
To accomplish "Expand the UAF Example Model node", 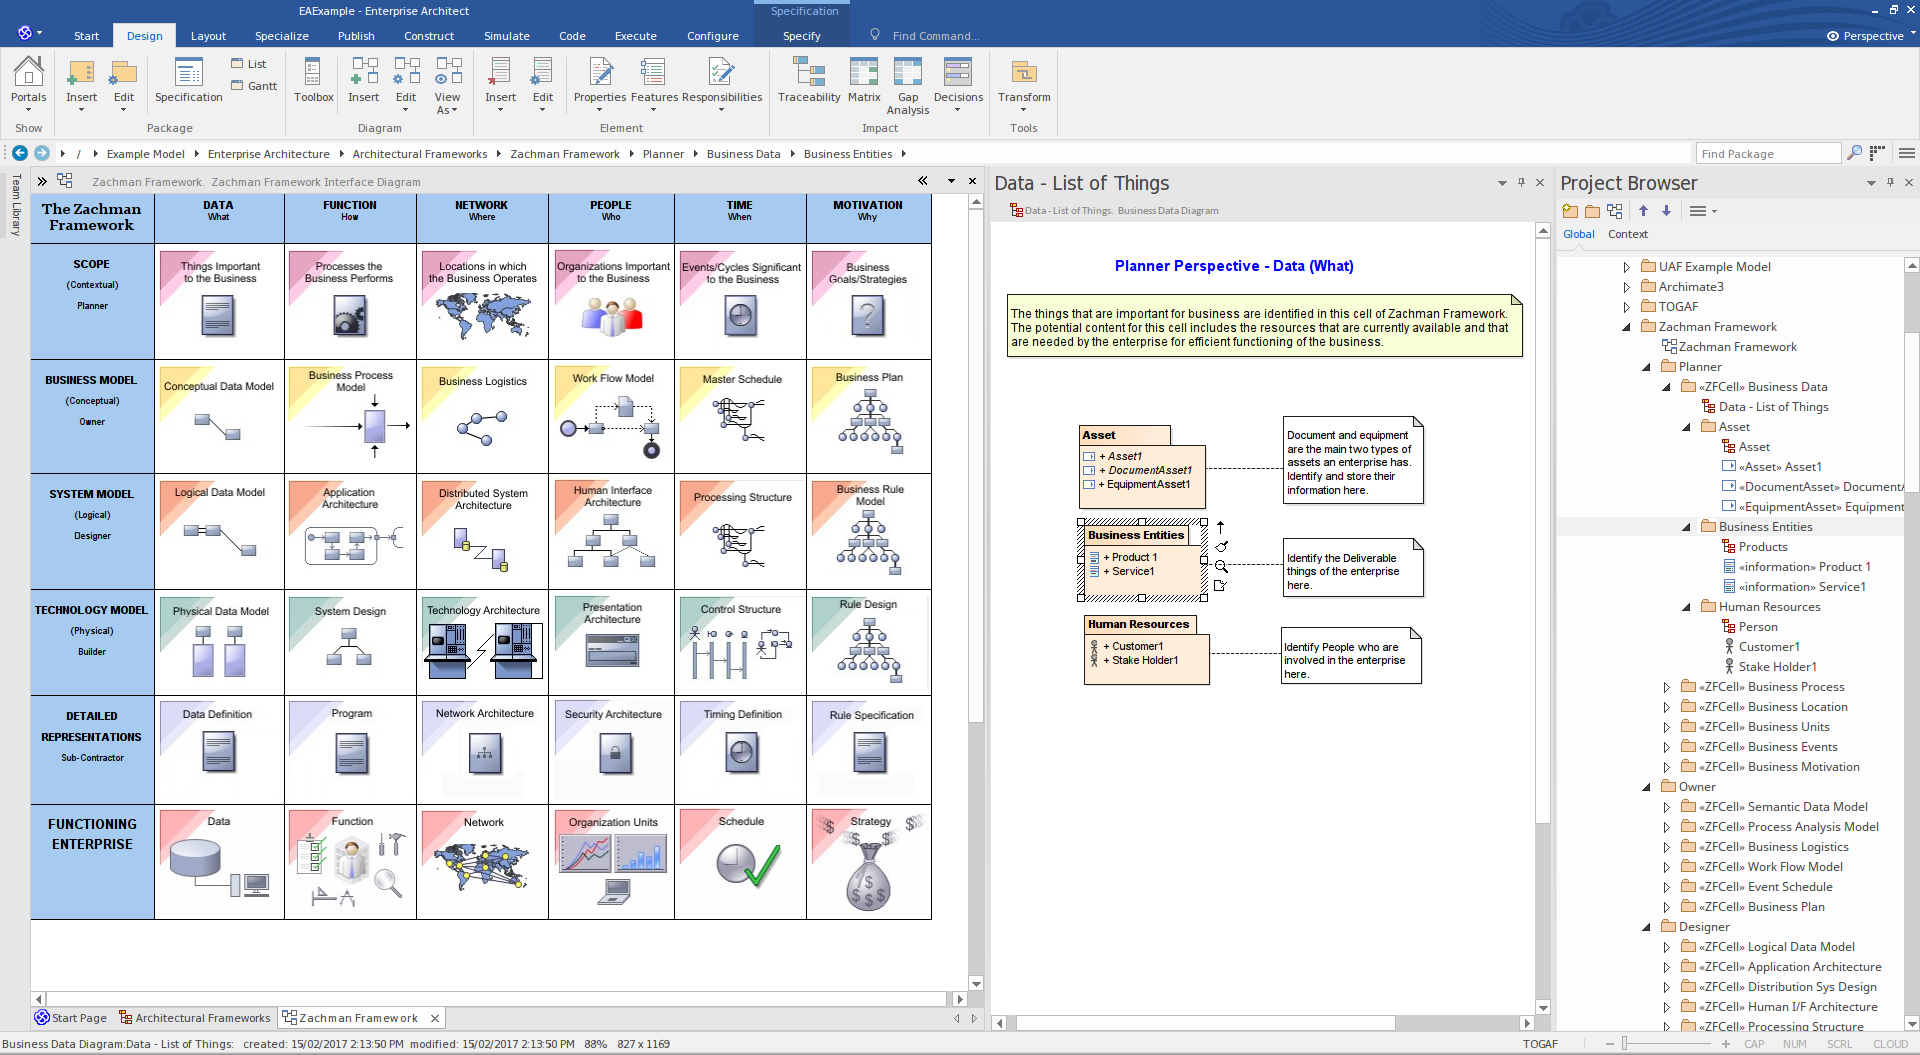I will click(x=1626, y=267).
